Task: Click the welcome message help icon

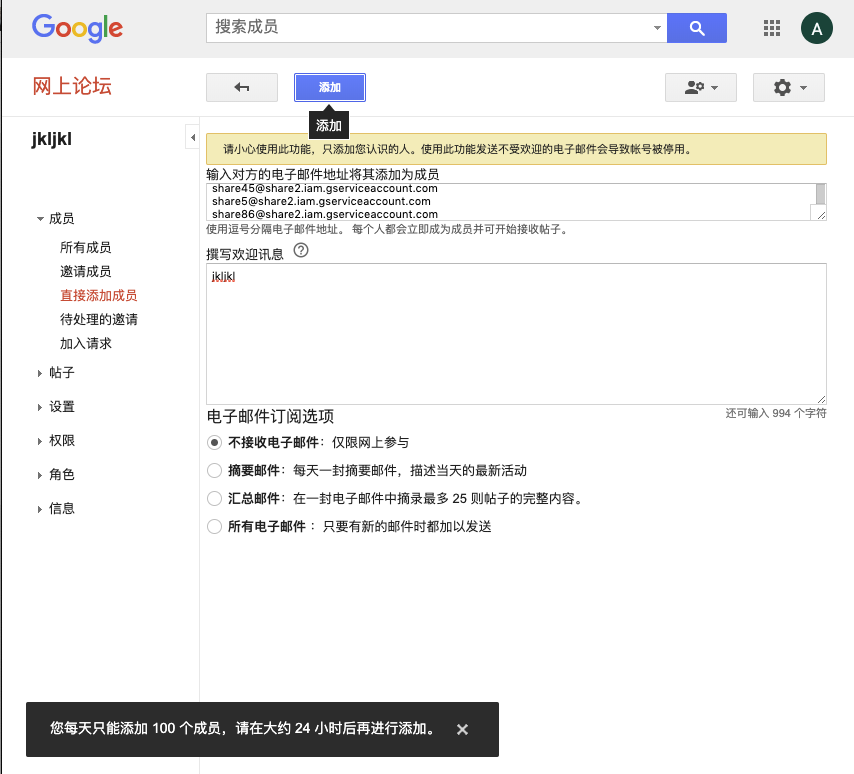Action: click(300, 252)
